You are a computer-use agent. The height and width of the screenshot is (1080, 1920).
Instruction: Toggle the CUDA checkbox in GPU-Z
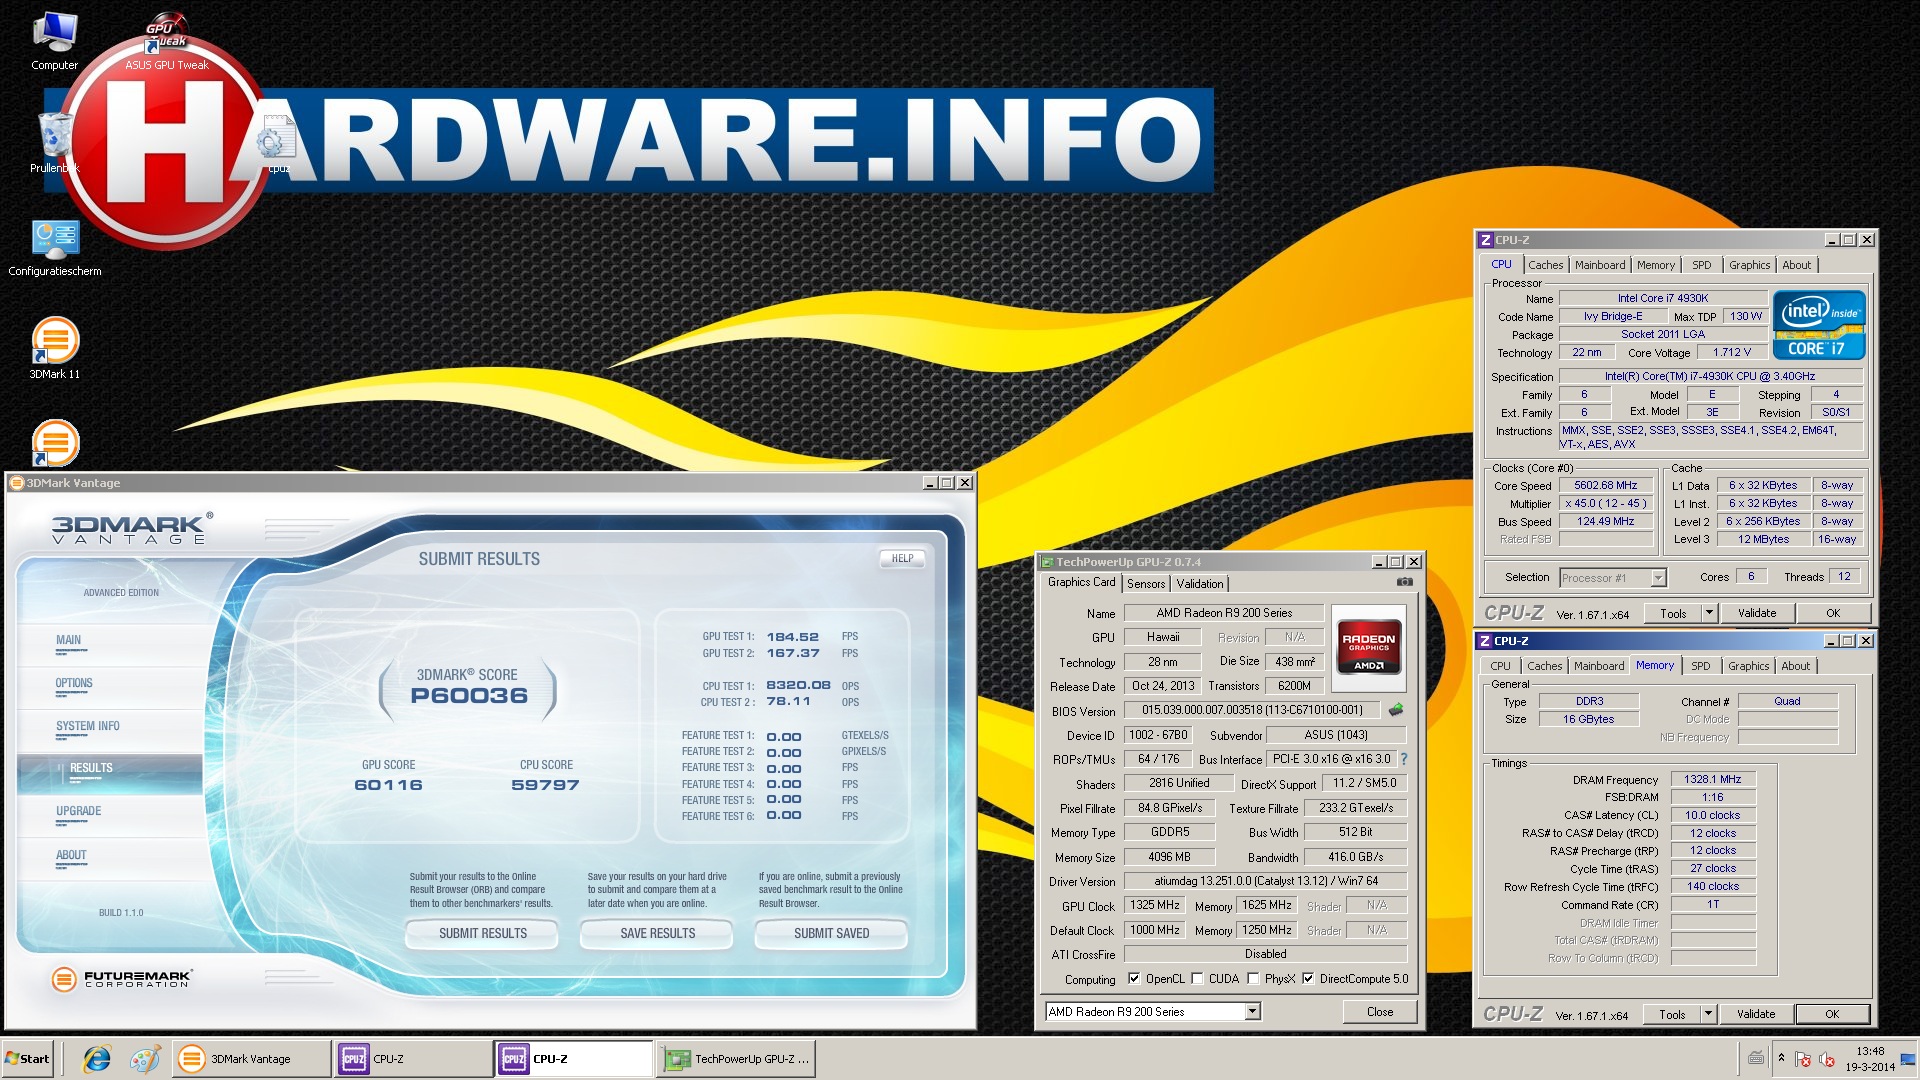[x=1197, y=979]
